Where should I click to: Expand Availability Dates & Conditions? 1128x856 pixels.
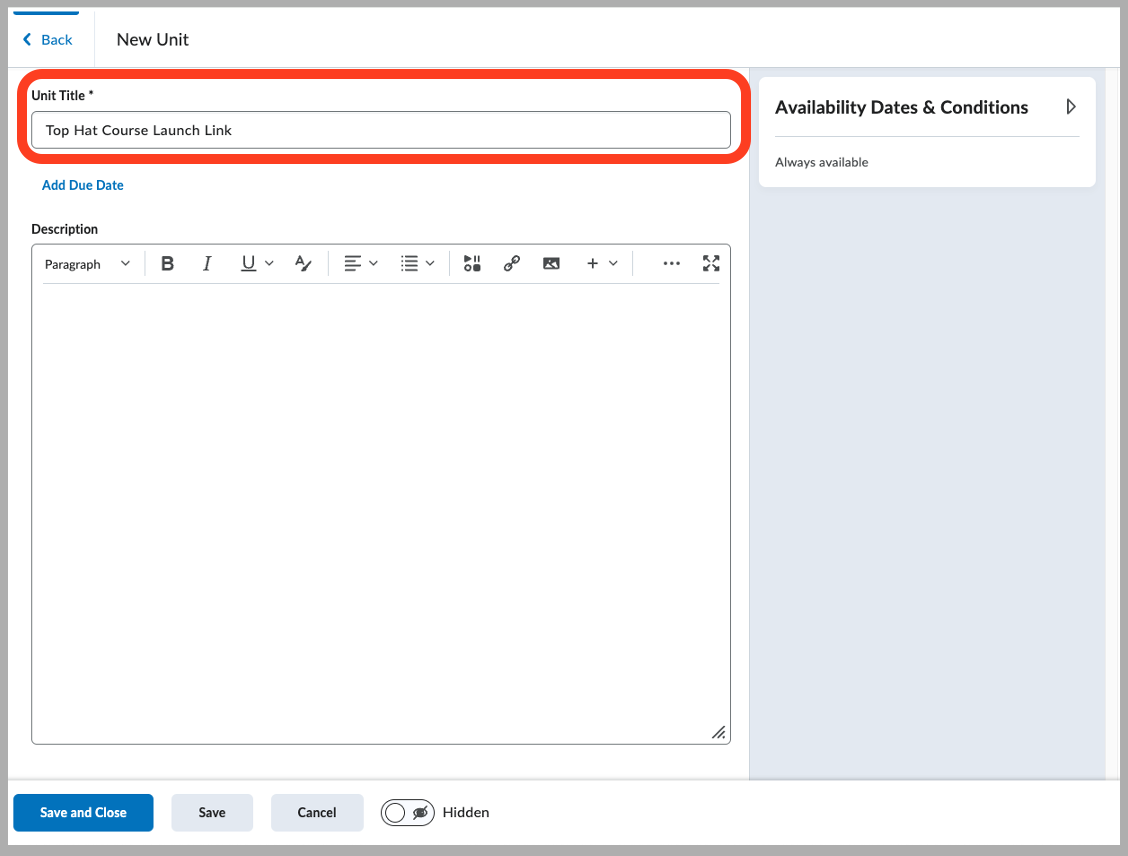pyautogui.click(x=1070, y=106)
